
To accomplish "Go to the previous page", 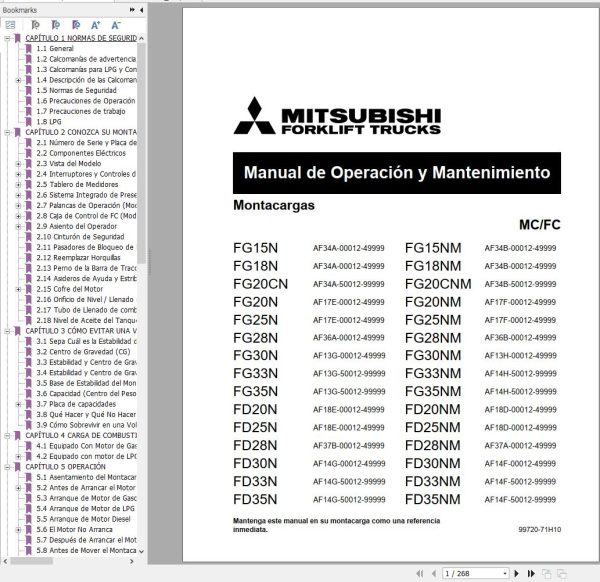I will [434, 573].
